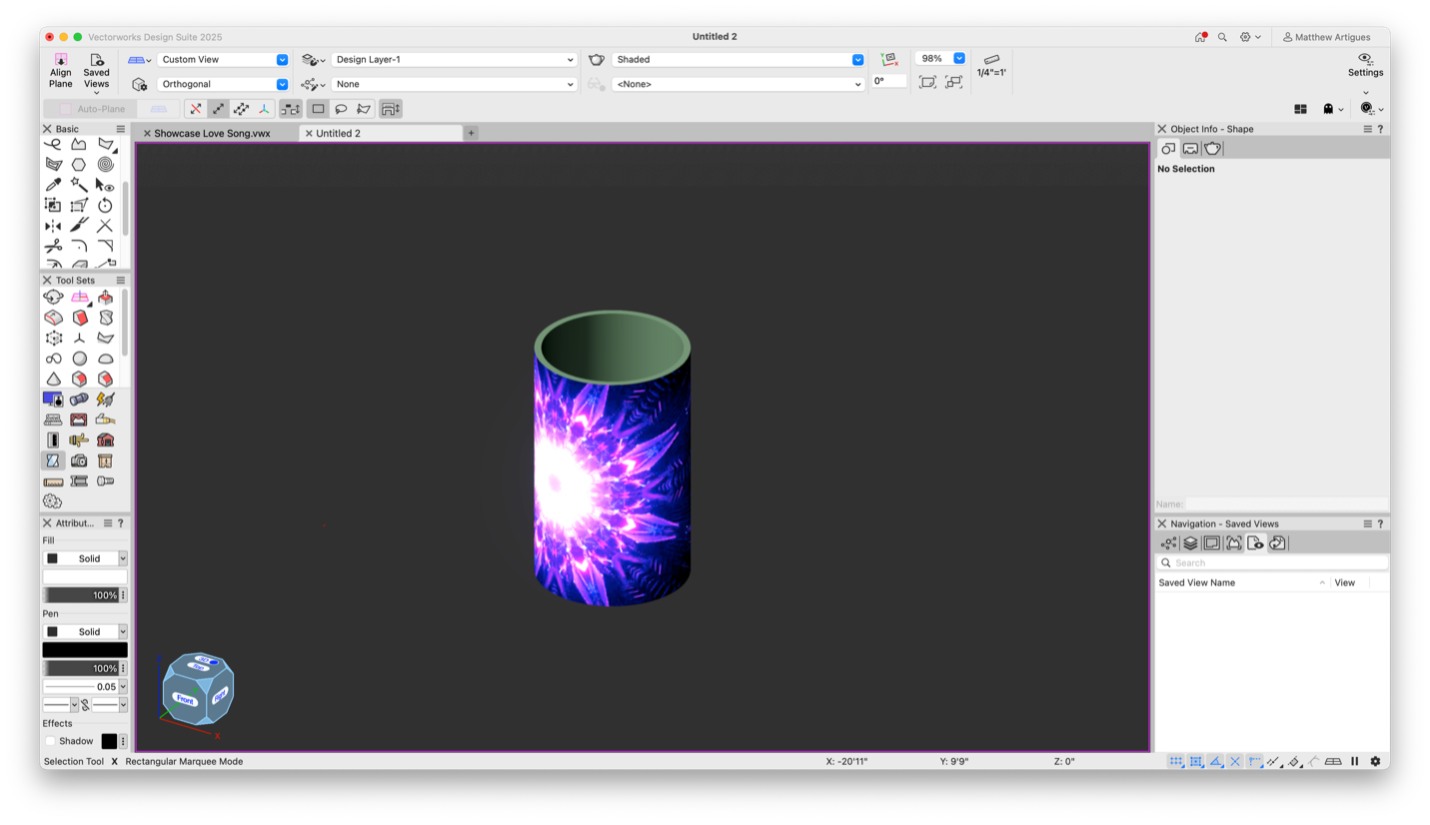Open the Render tab in Object Info
1430x825 pixels.
(1212, 149)
